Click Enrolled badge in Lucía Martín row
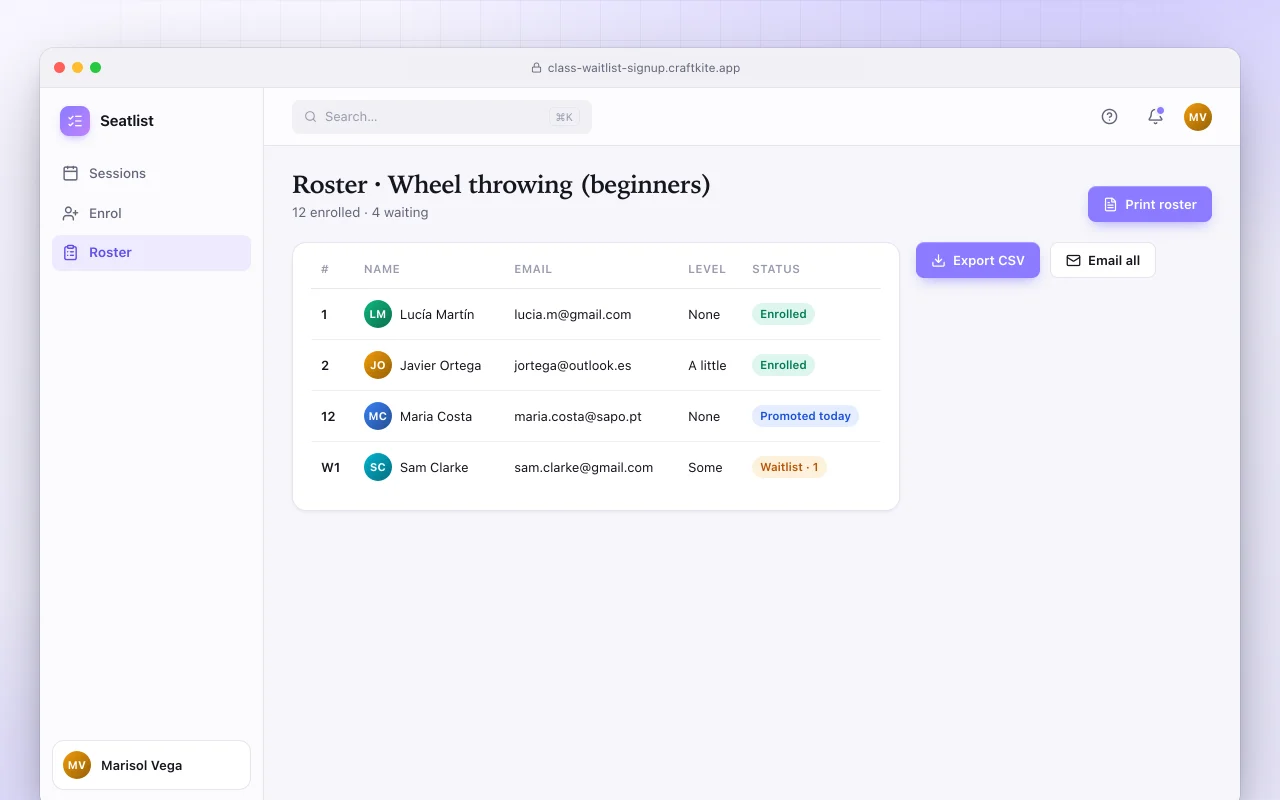The height and width of the screenshot is (800, 1280). [x=783, y=314]
